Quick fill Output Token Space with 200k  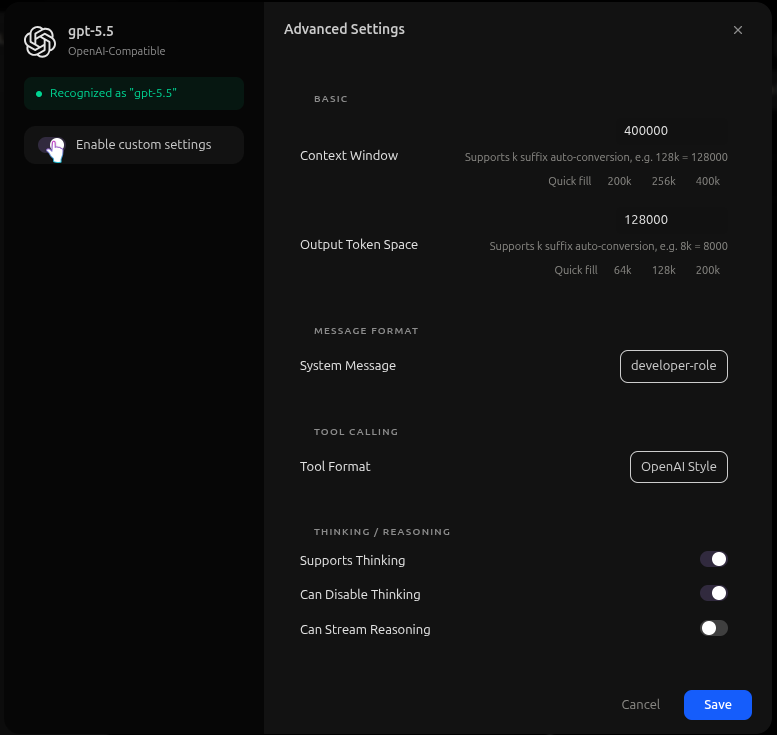coord(707,270)
